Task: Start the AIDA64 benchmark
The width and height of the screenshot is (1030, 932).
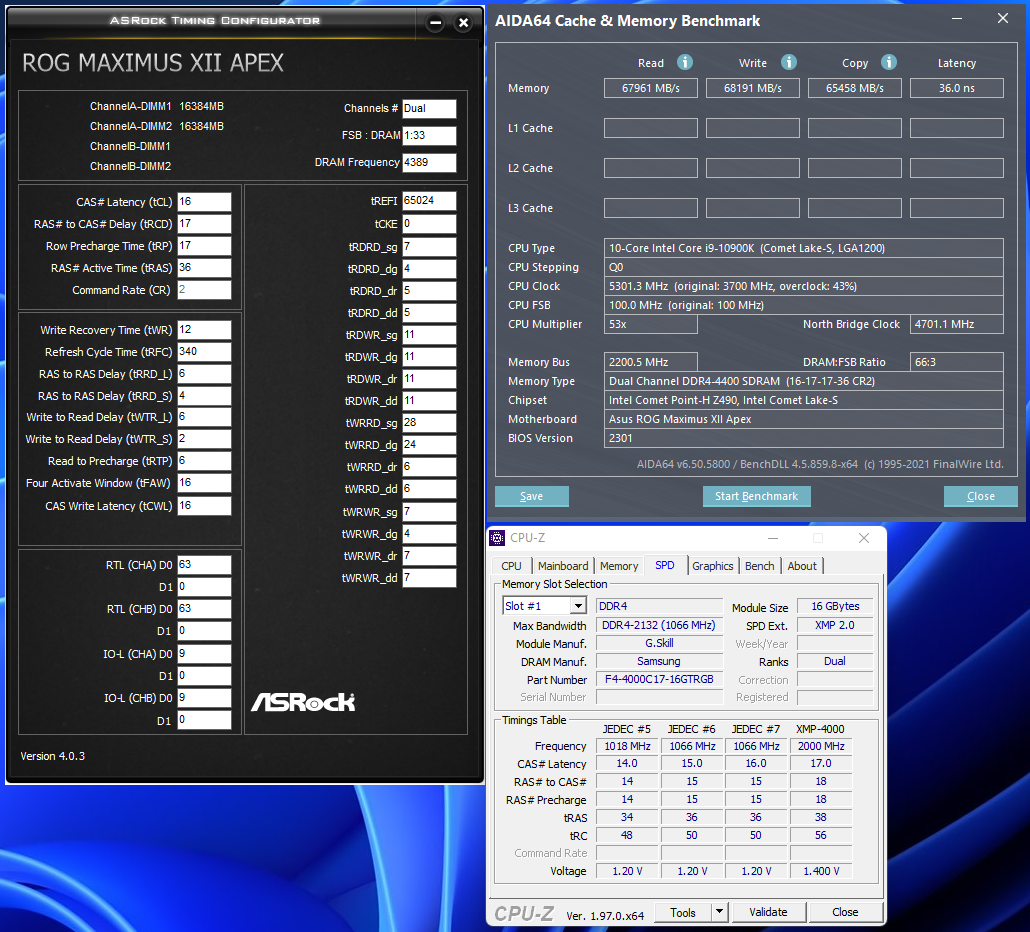Action: [x=757, y=496]
